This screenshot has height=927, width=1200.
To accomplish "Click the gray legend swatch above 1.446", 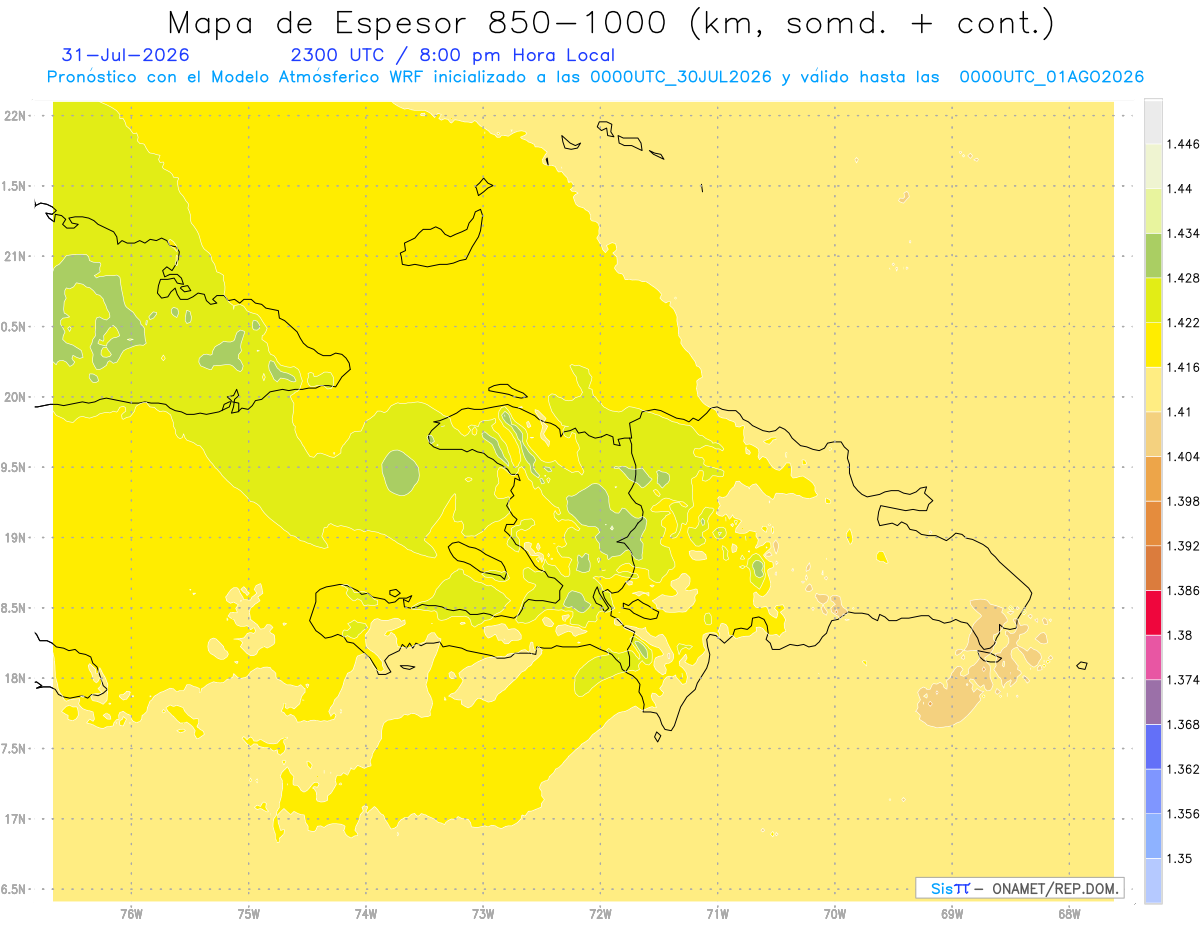I will click(1153, 121).
